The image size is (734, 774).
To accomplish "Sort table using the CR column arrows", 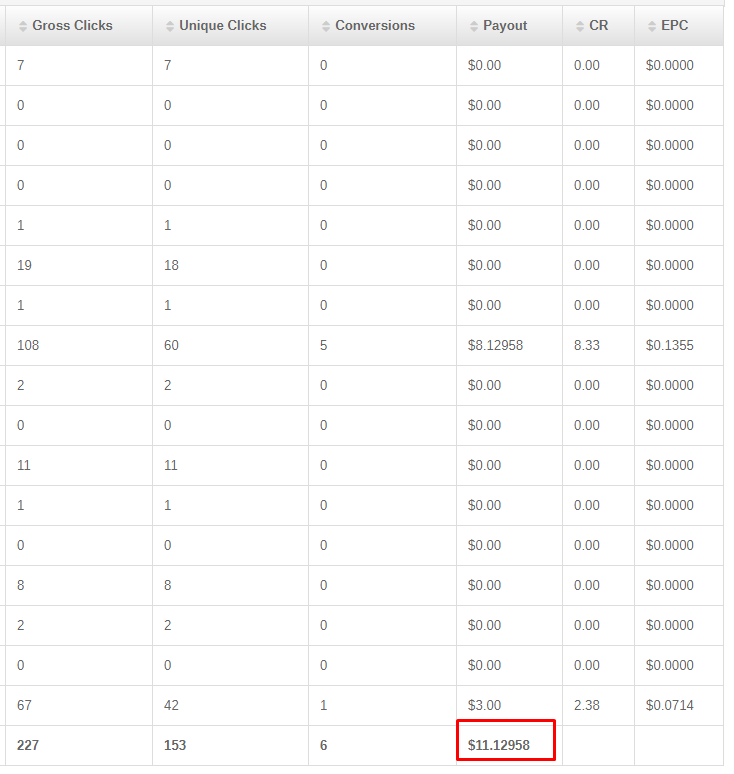I will [x=580, y=26].
